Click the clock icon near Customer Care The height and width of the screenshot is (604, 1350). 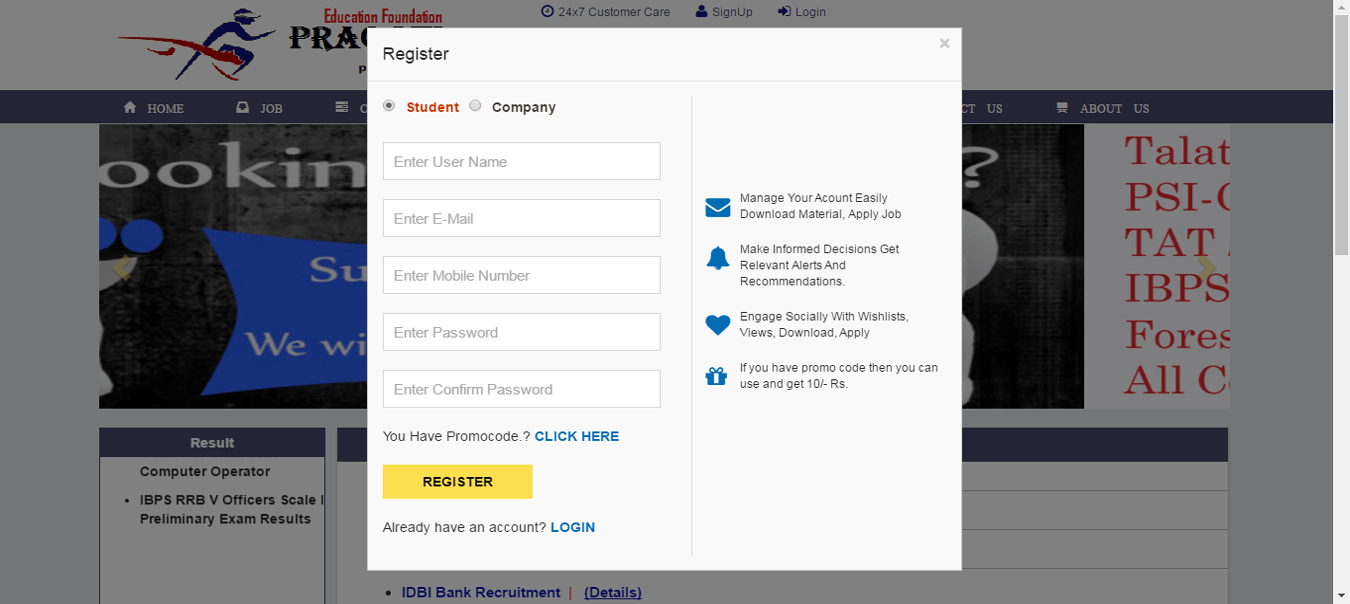pos(547,11)
